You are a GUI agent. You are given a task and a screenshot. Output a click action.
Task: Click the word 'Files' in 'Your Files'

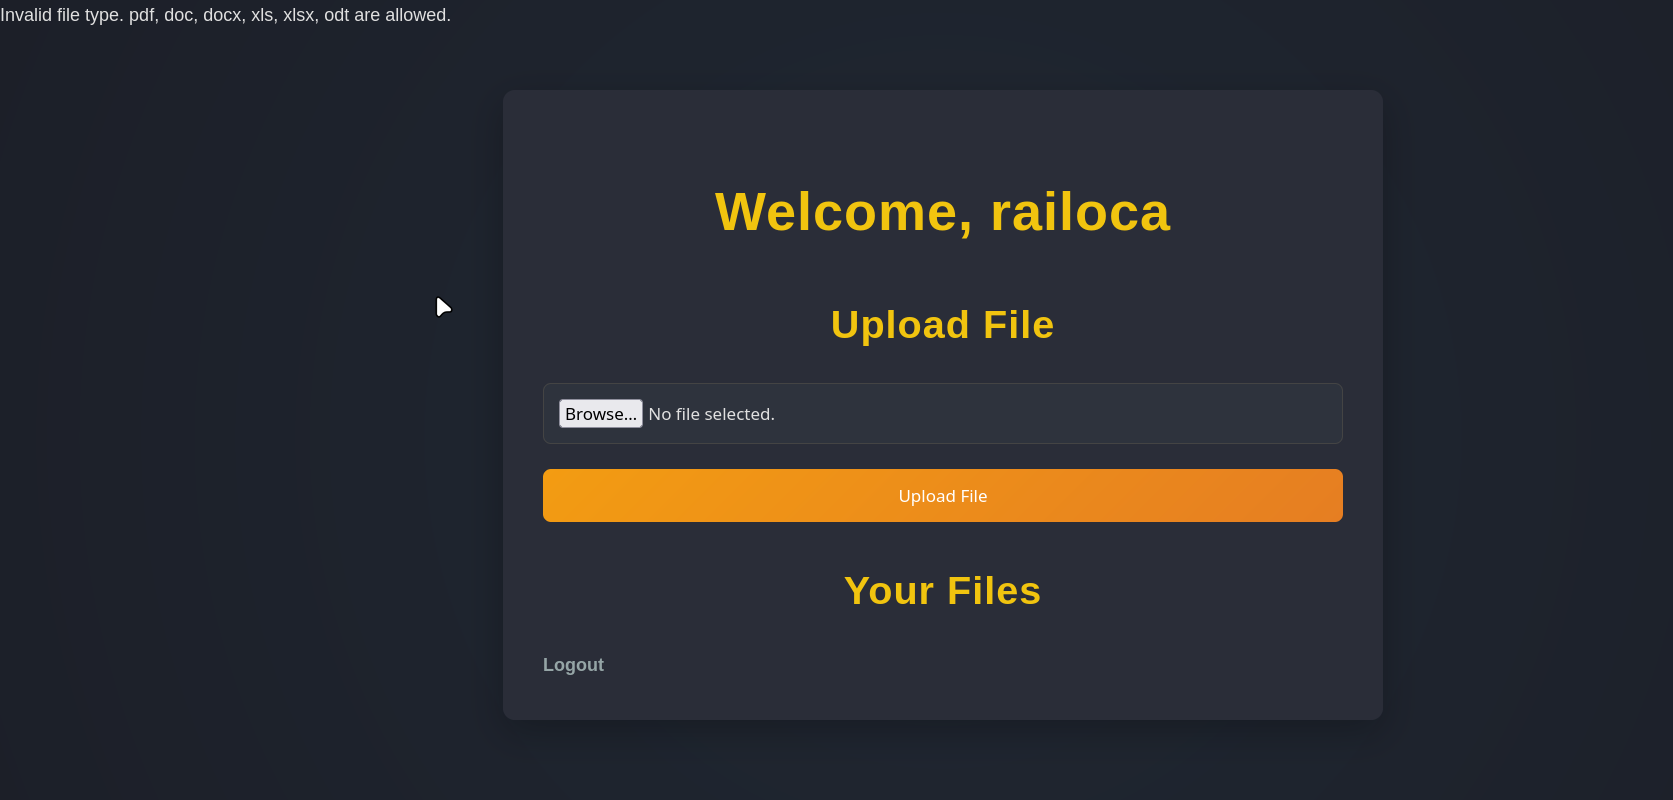tap(993, 591)
